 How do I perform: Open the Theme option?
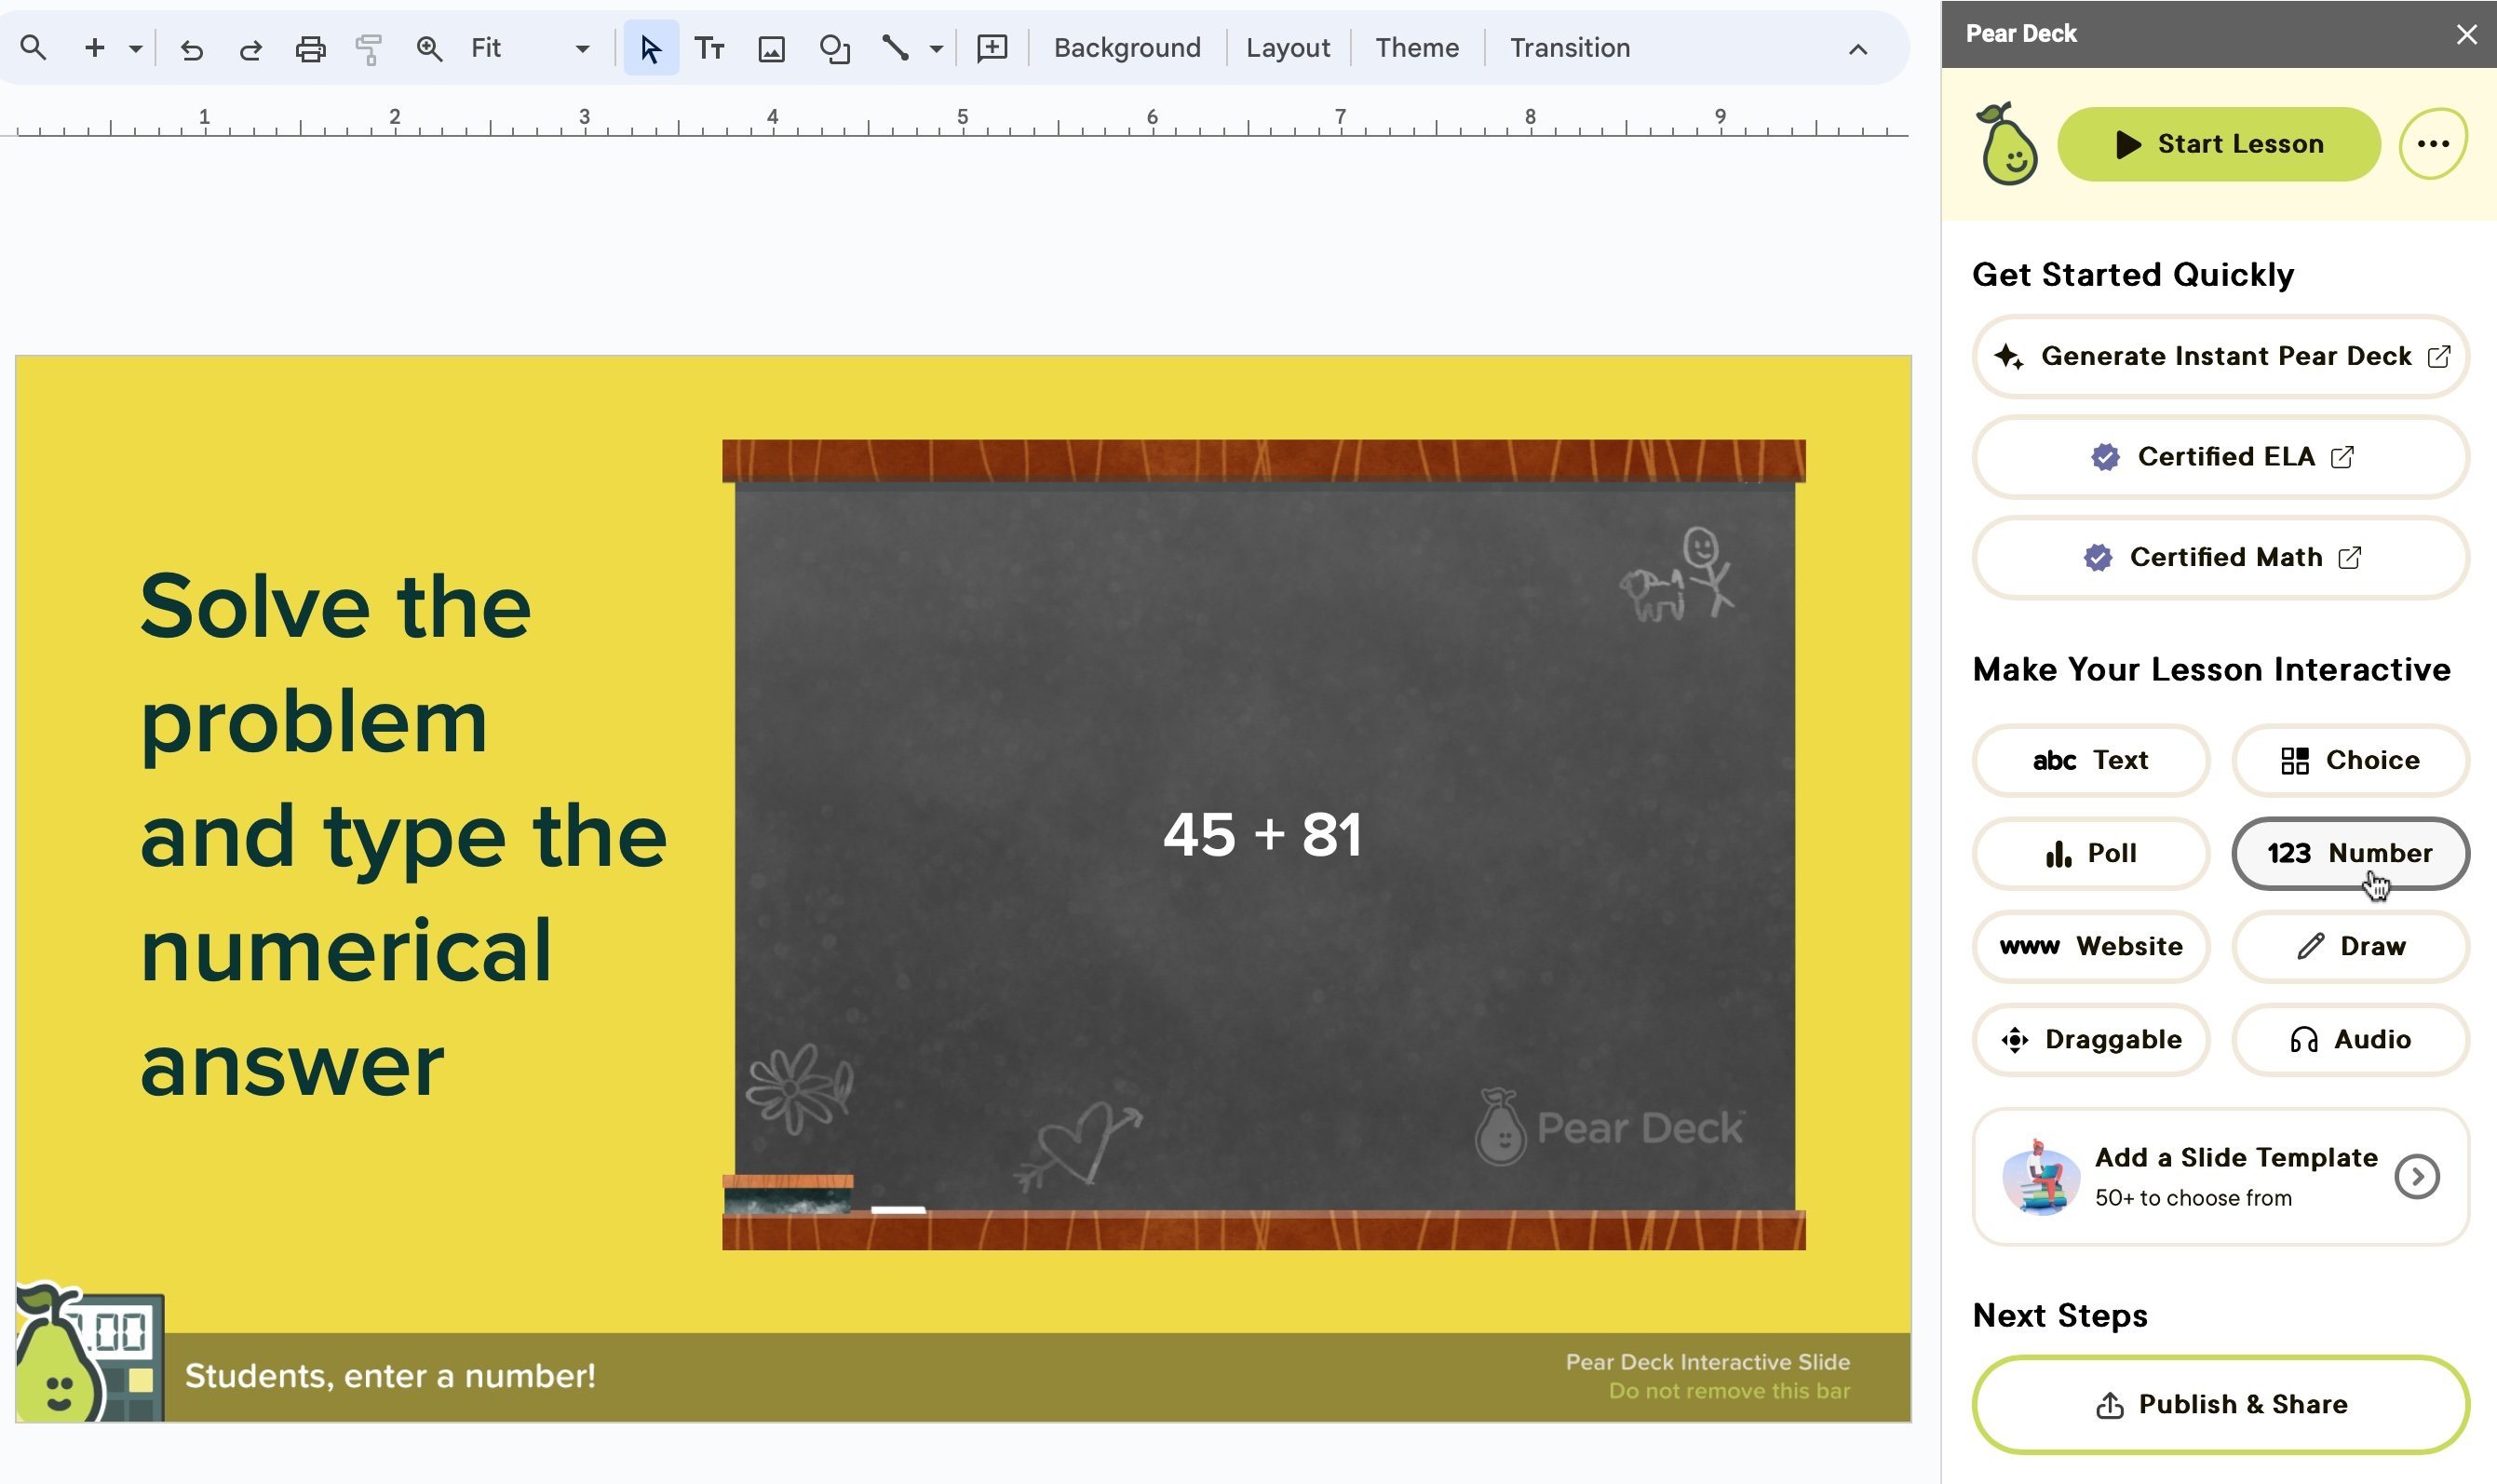click(x=1416, y=48)
